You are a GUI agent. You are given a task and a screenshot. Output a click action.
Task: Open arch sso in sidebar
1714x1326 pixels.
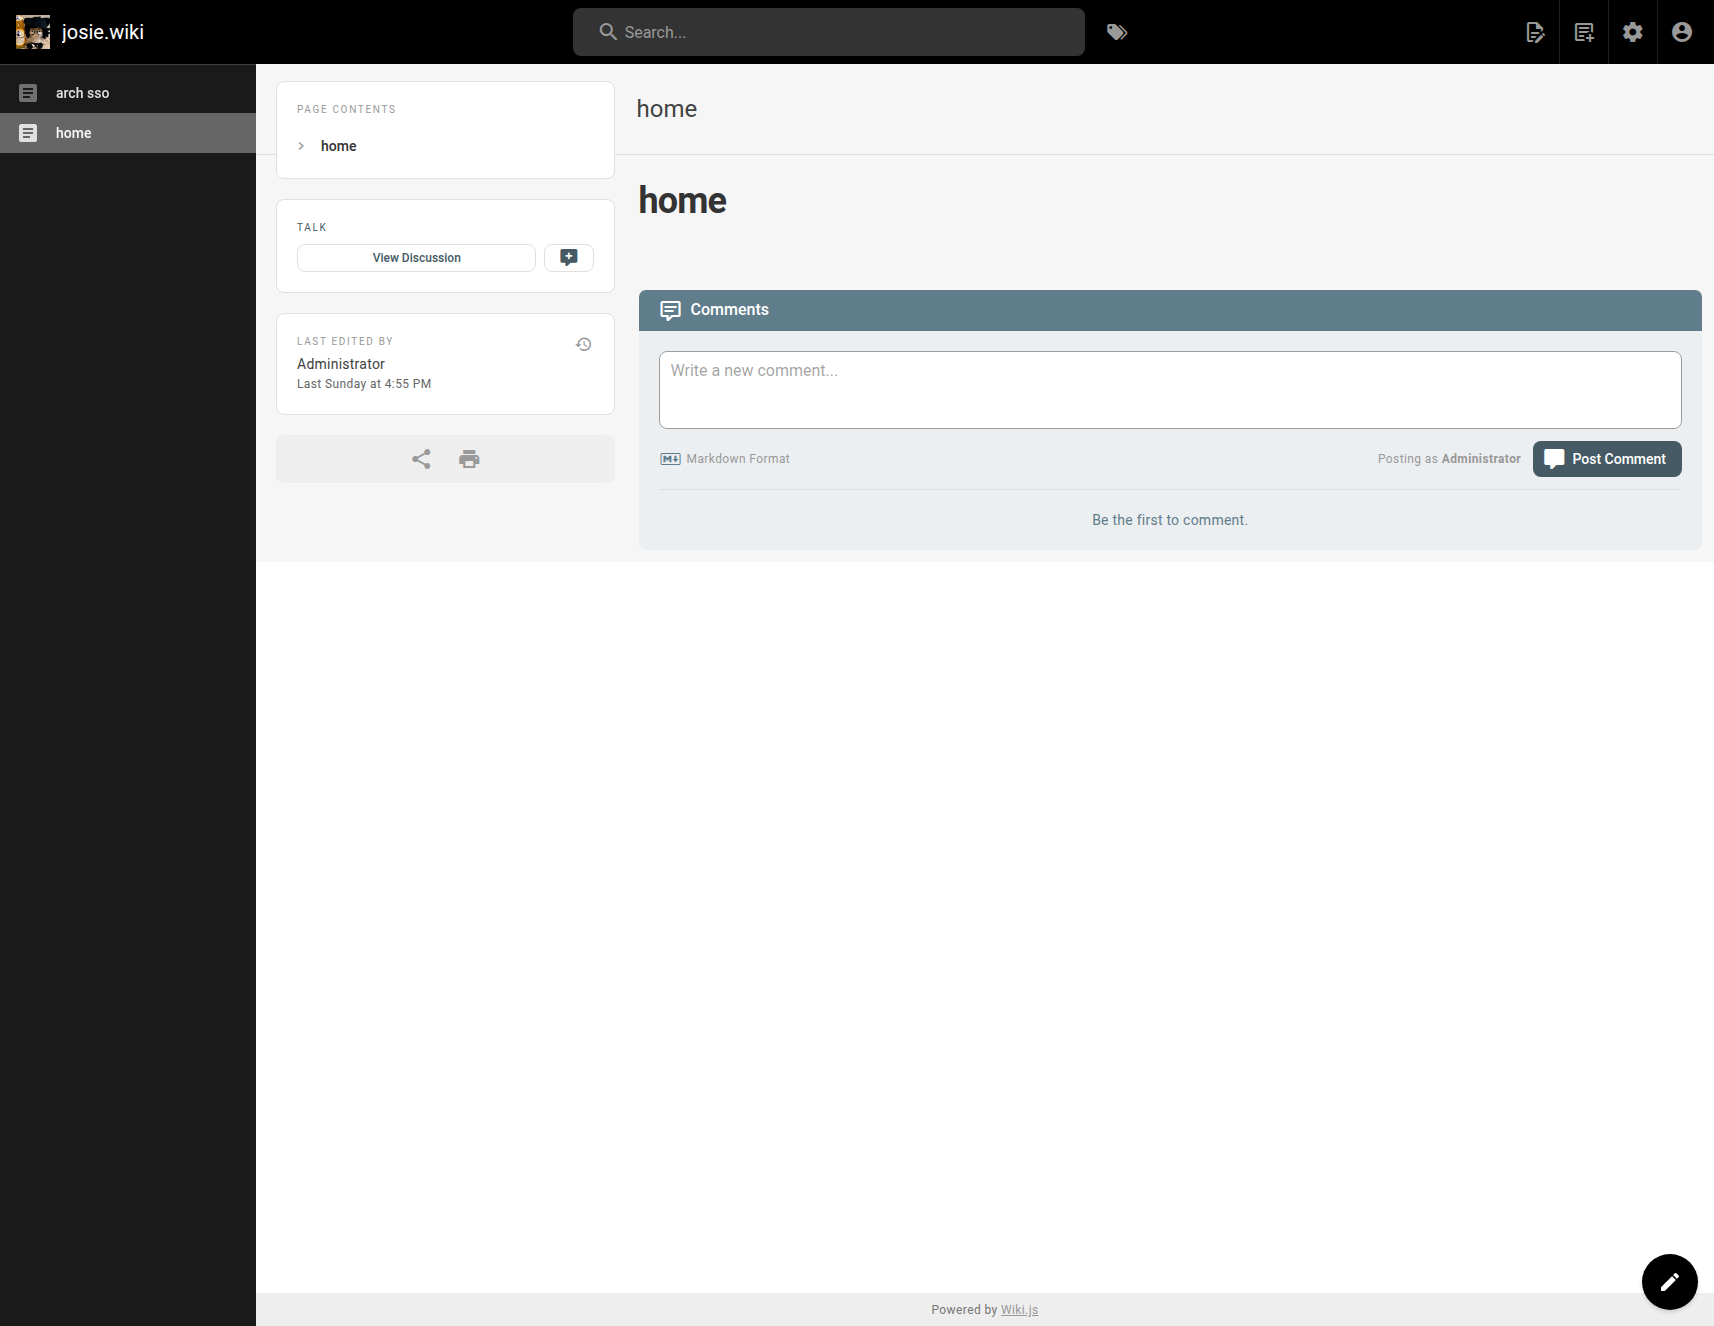pyautogui.click(x=83, y=93)
